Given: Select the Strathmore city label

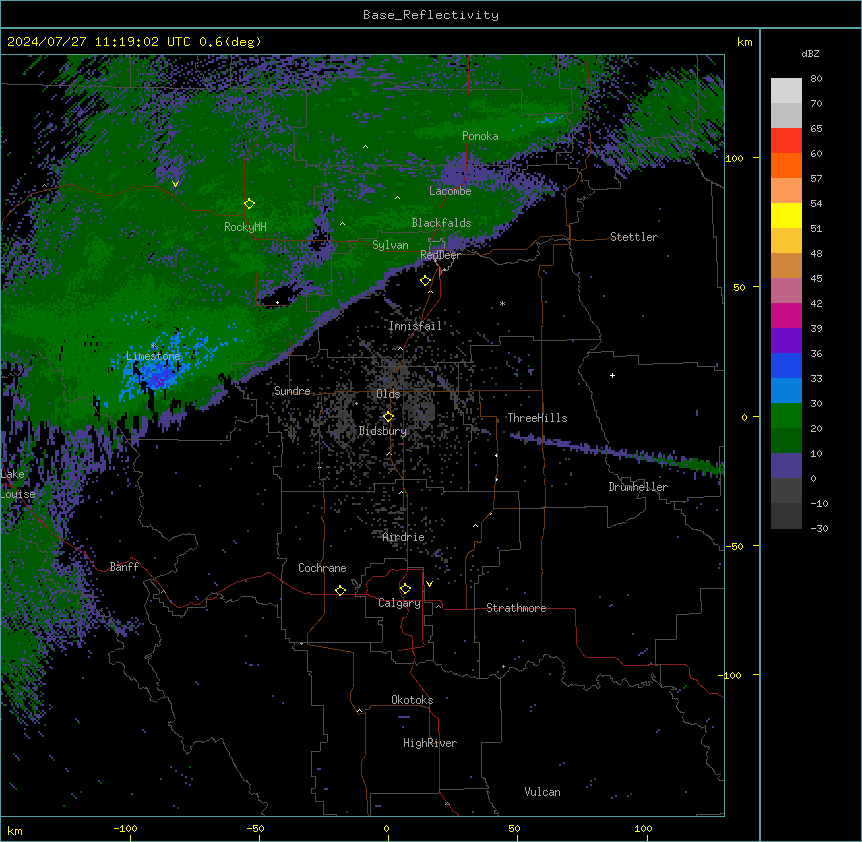Looking at the screenshot, I should click(516, 608).
